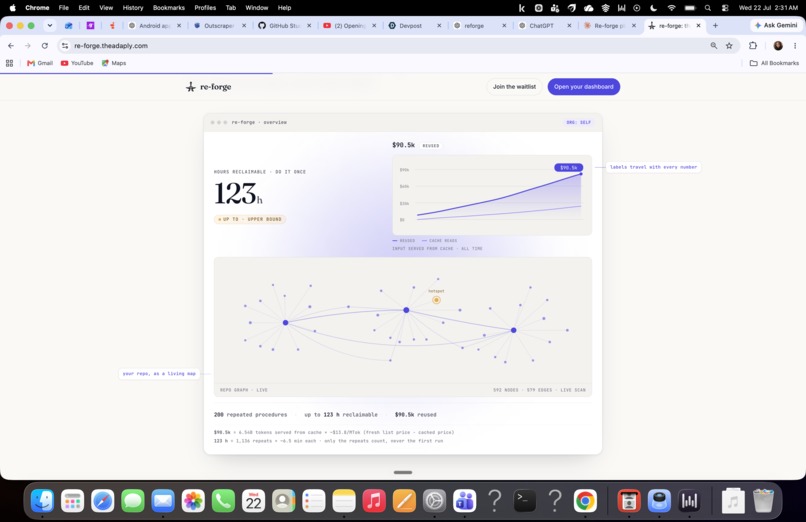Open the Chrome profile avatar

pyautogui.click(x=778, y=46)
